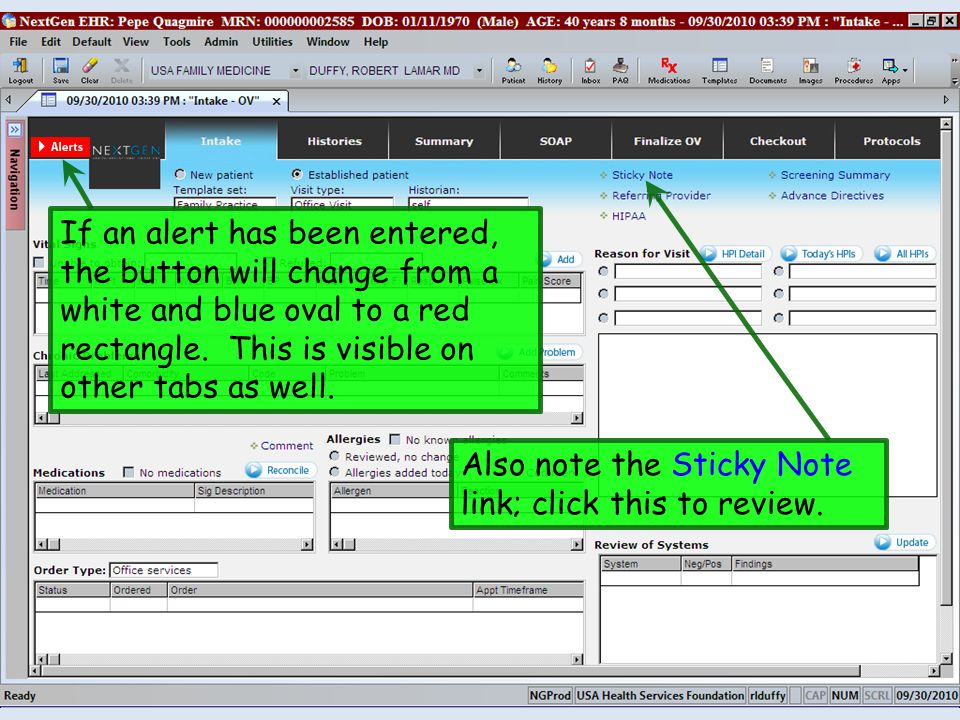Screen dimensions: 960x720
Task: Check the No known allergies checkbox
Action: pyautogui.click(x=395, y=440)
